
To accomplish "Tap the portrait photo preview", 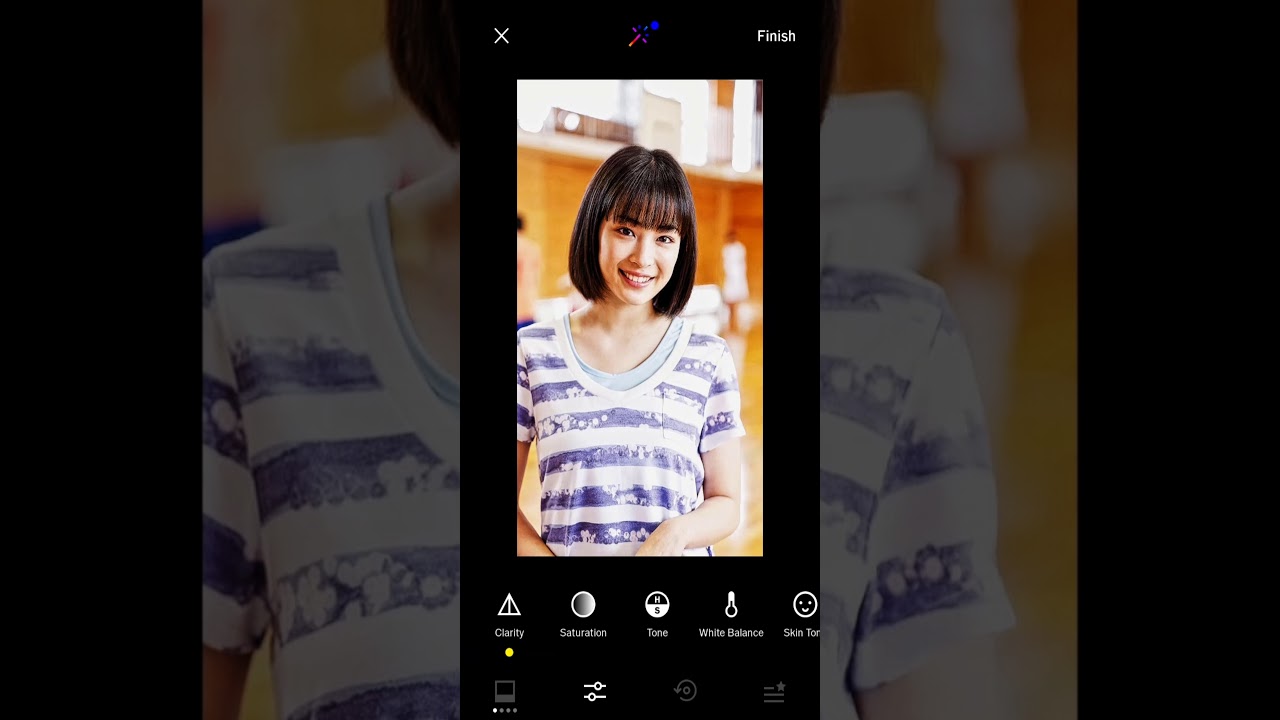I will coord(640,318).
